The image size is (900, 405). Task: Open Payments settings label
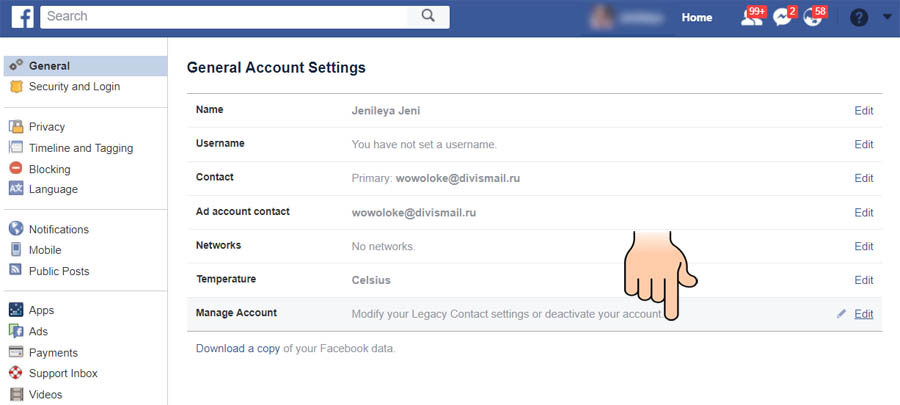tap(53, 353)
